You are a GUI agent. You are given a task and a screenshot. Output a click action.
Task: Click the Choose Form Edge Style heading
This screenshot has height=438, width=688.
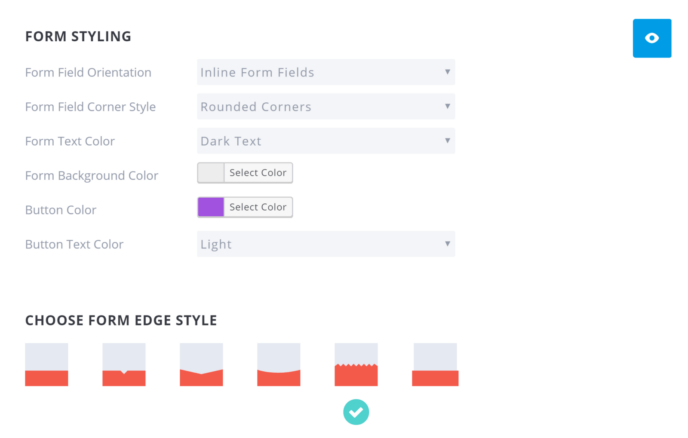tap(121, 320)
